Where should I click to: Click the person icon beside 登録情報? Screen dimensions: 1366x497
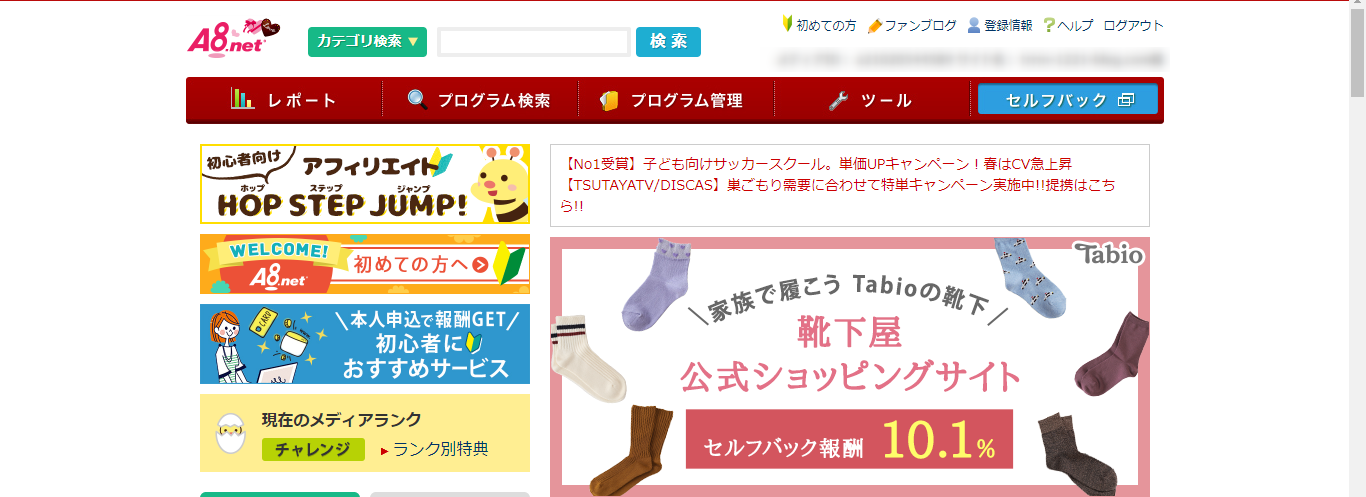point(974,25)
